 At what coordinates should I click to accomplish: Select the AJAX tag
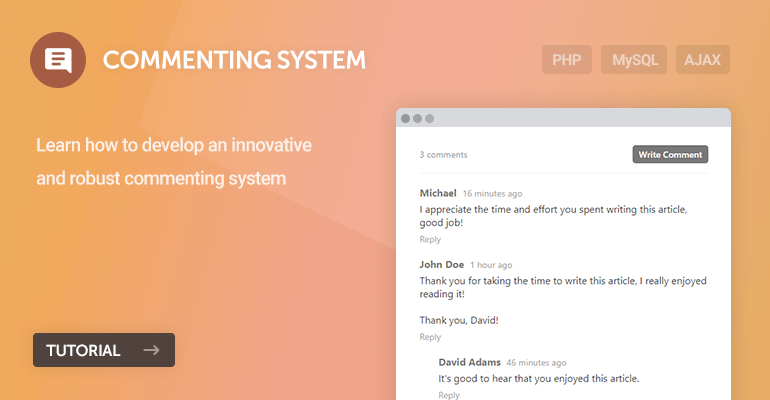pyautogui.click(x=703, y=60)
